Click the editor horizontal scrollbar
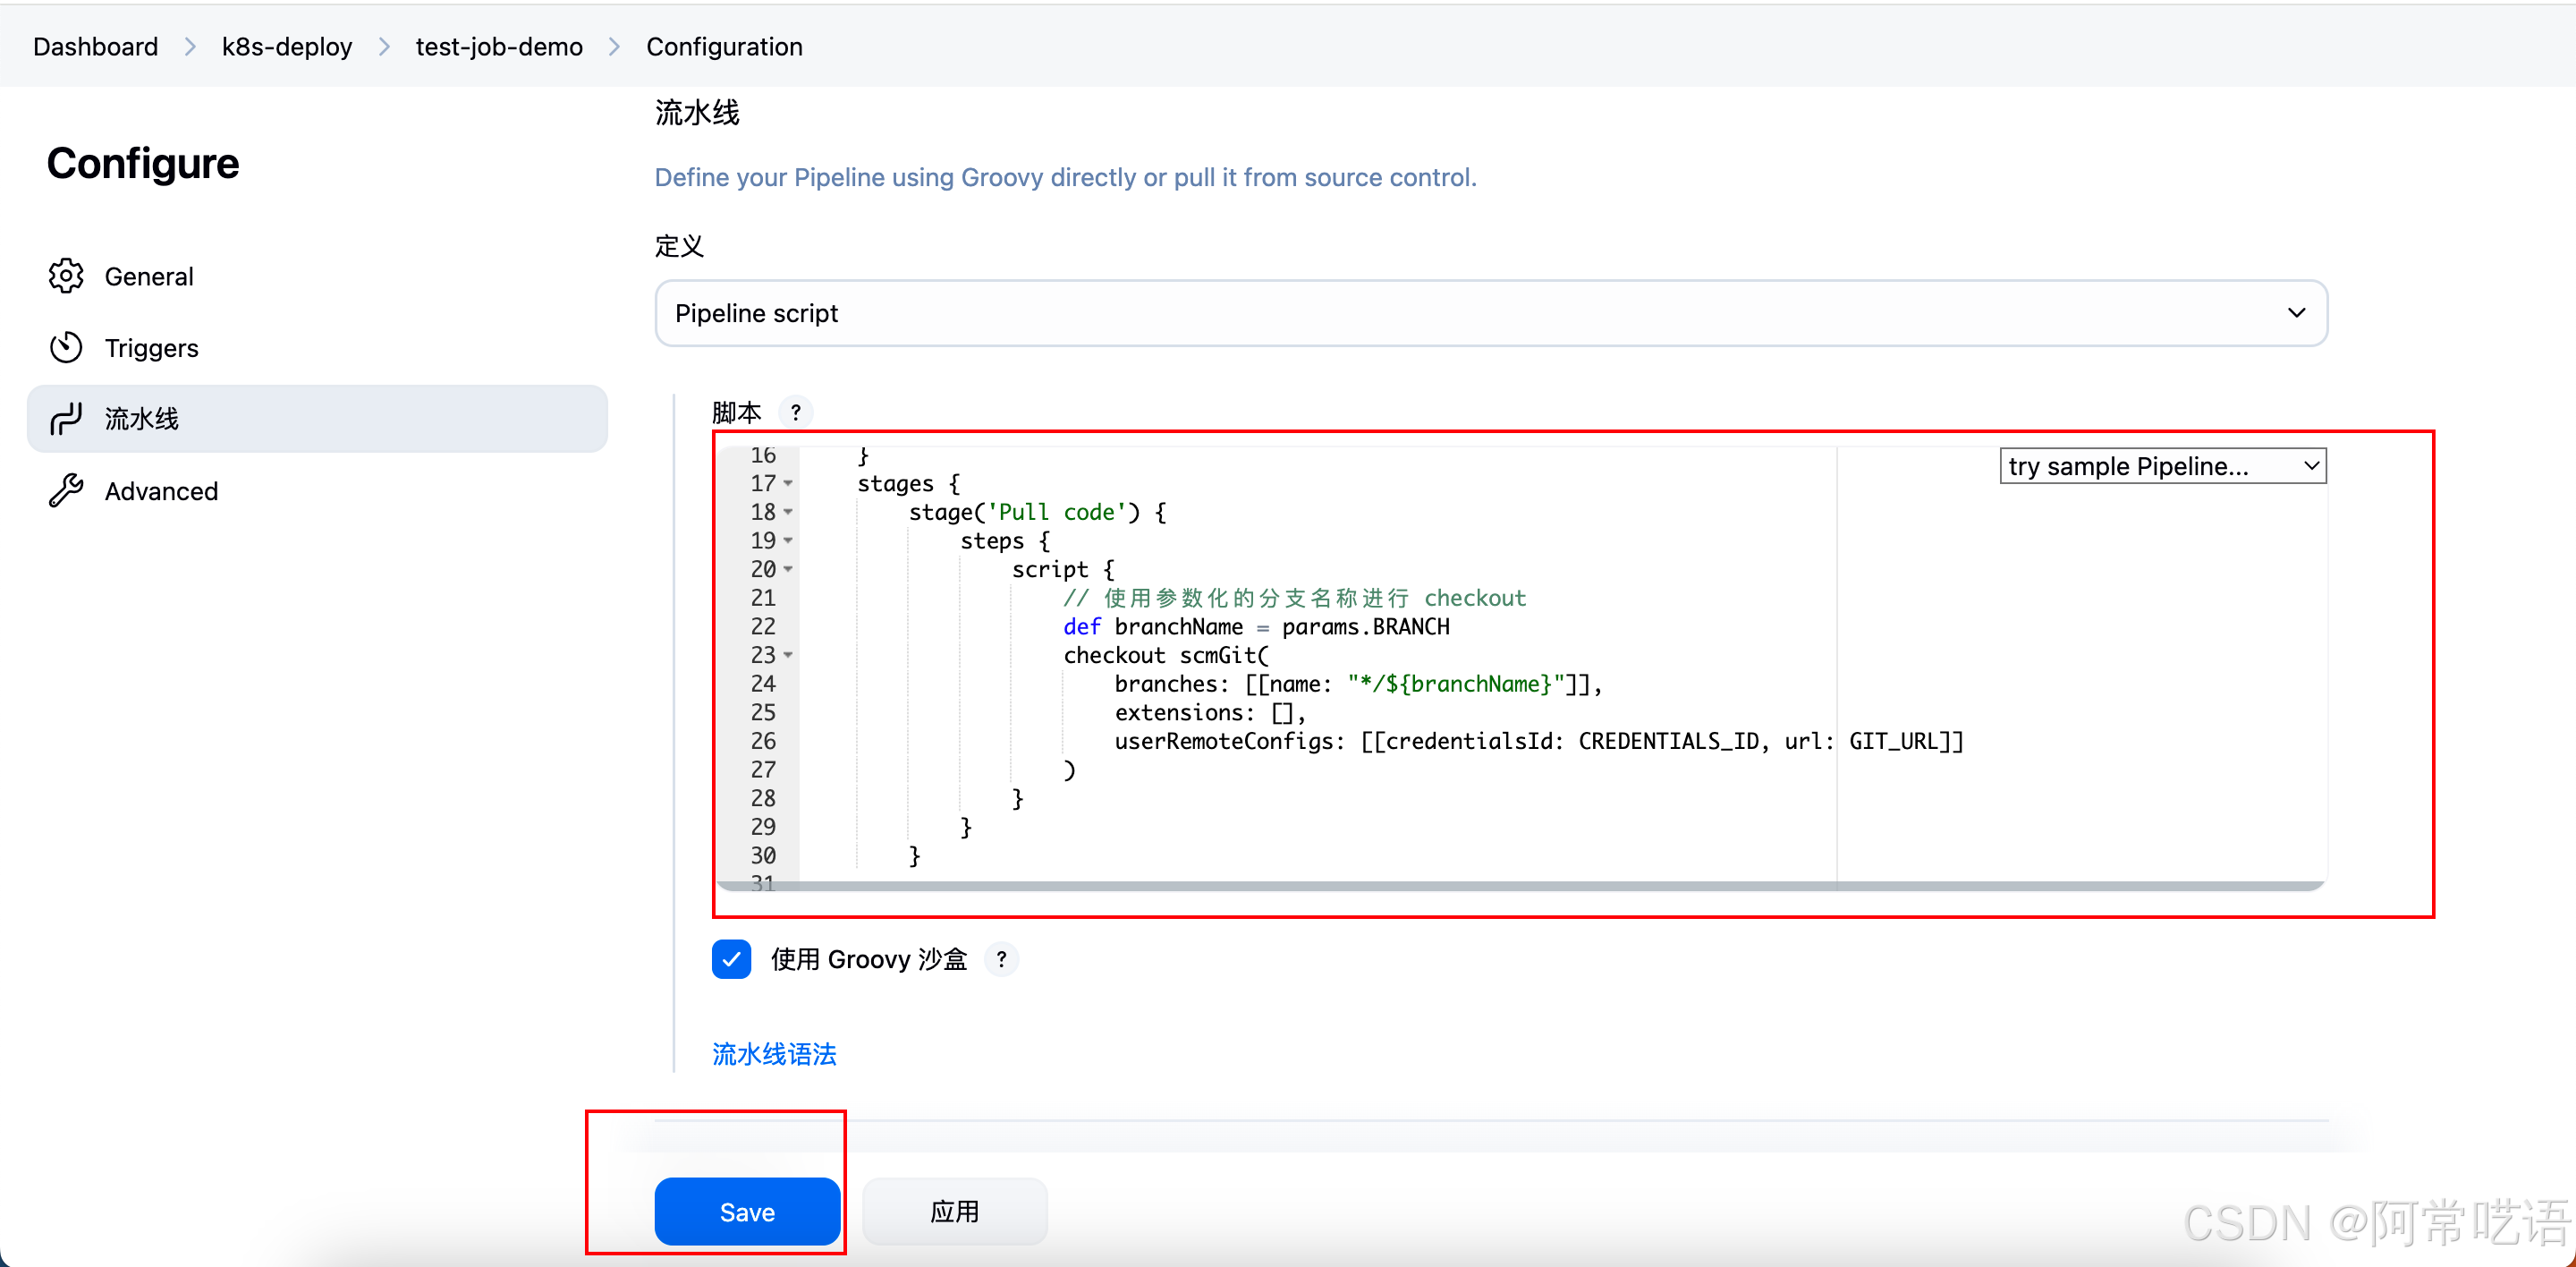 click(1300, 886)
